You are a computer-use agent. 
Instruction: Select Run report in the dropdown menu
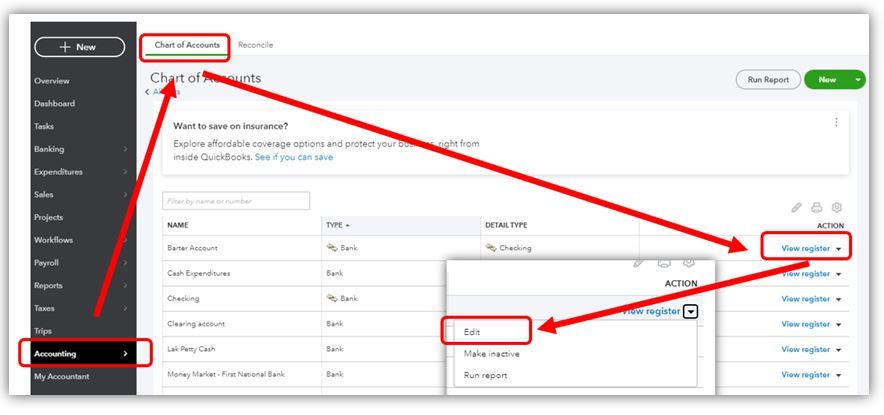pyautogui.click(x=485, y=375)
